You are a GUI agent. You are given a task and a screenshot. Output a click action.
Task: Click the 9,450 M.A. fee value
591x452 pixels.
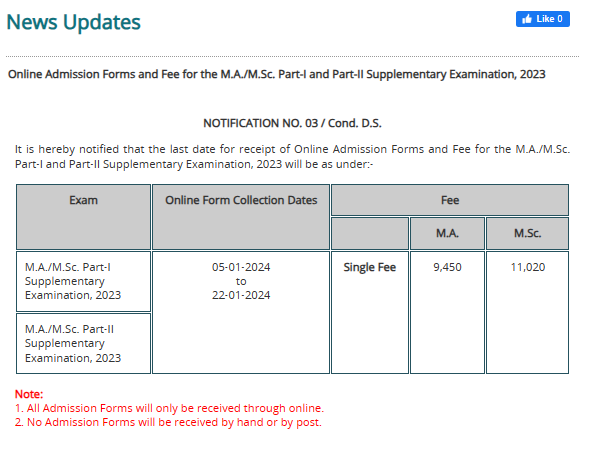[447, 267]
